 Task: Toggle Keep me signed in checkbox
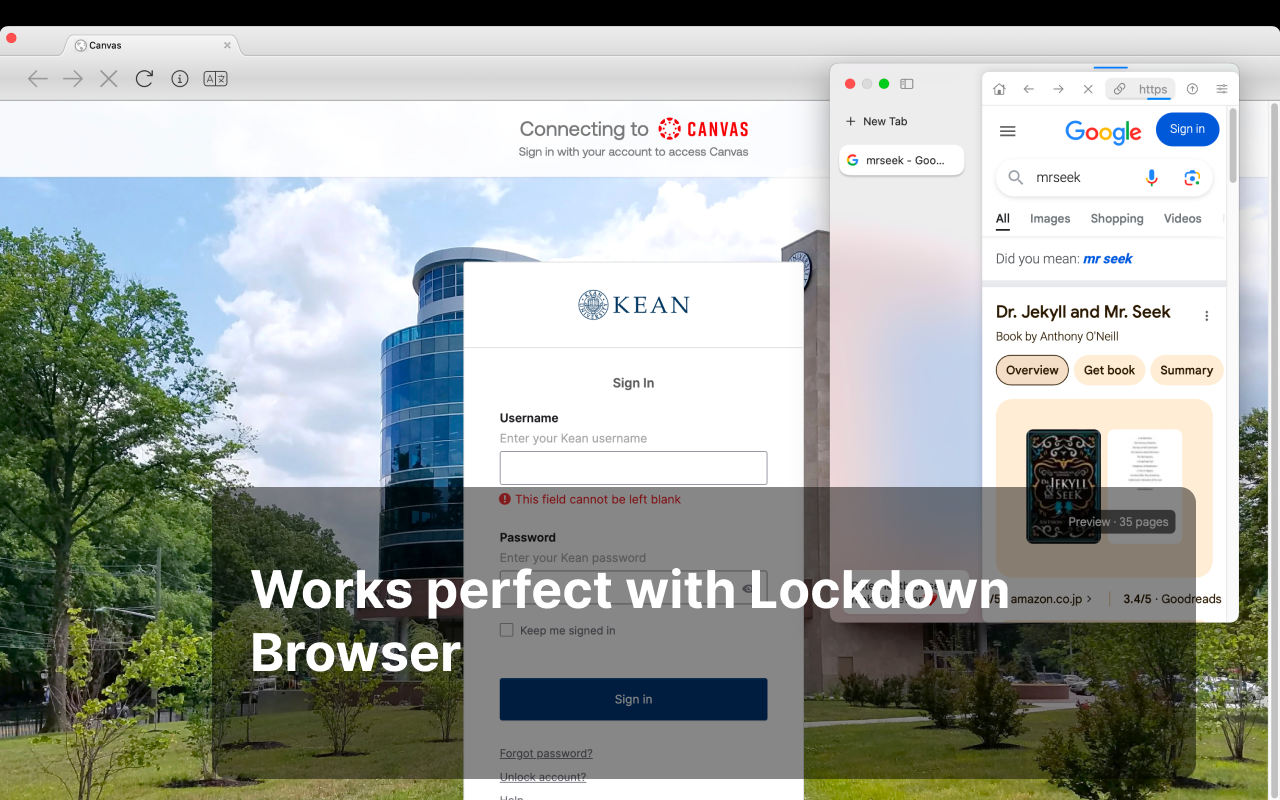tap(507, 630)
